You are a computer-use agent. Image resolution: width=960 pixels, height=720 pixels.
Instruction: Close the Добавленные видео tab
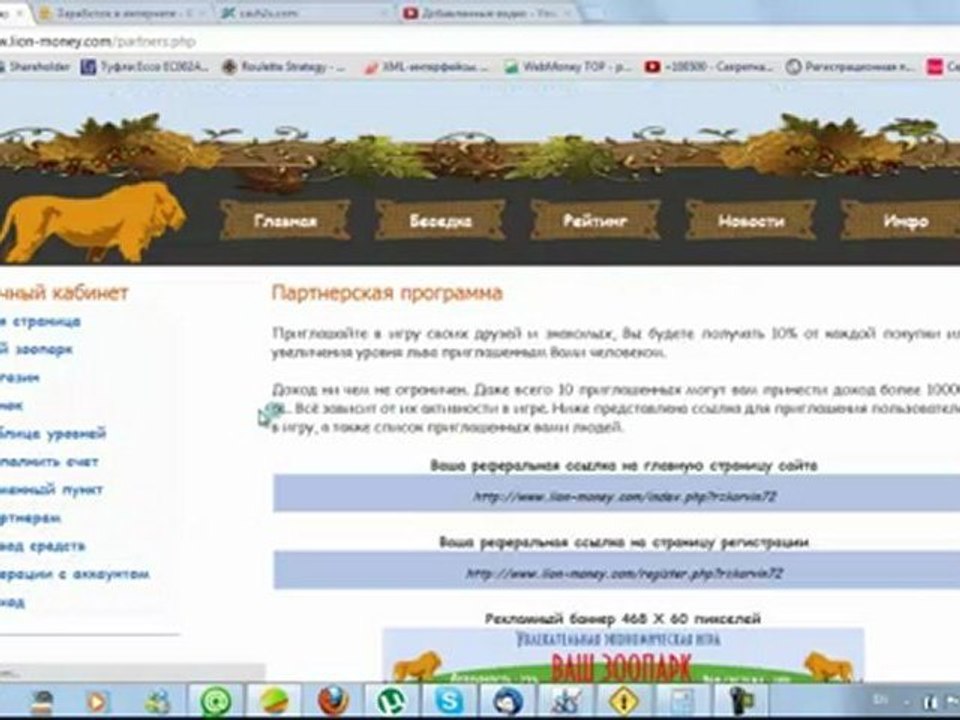point(567,12)
